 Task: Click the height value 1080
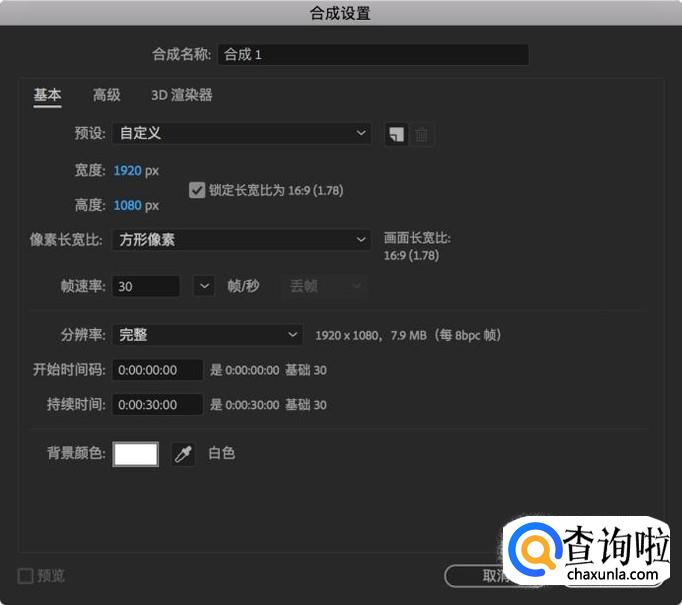click(x=127, y=205)
